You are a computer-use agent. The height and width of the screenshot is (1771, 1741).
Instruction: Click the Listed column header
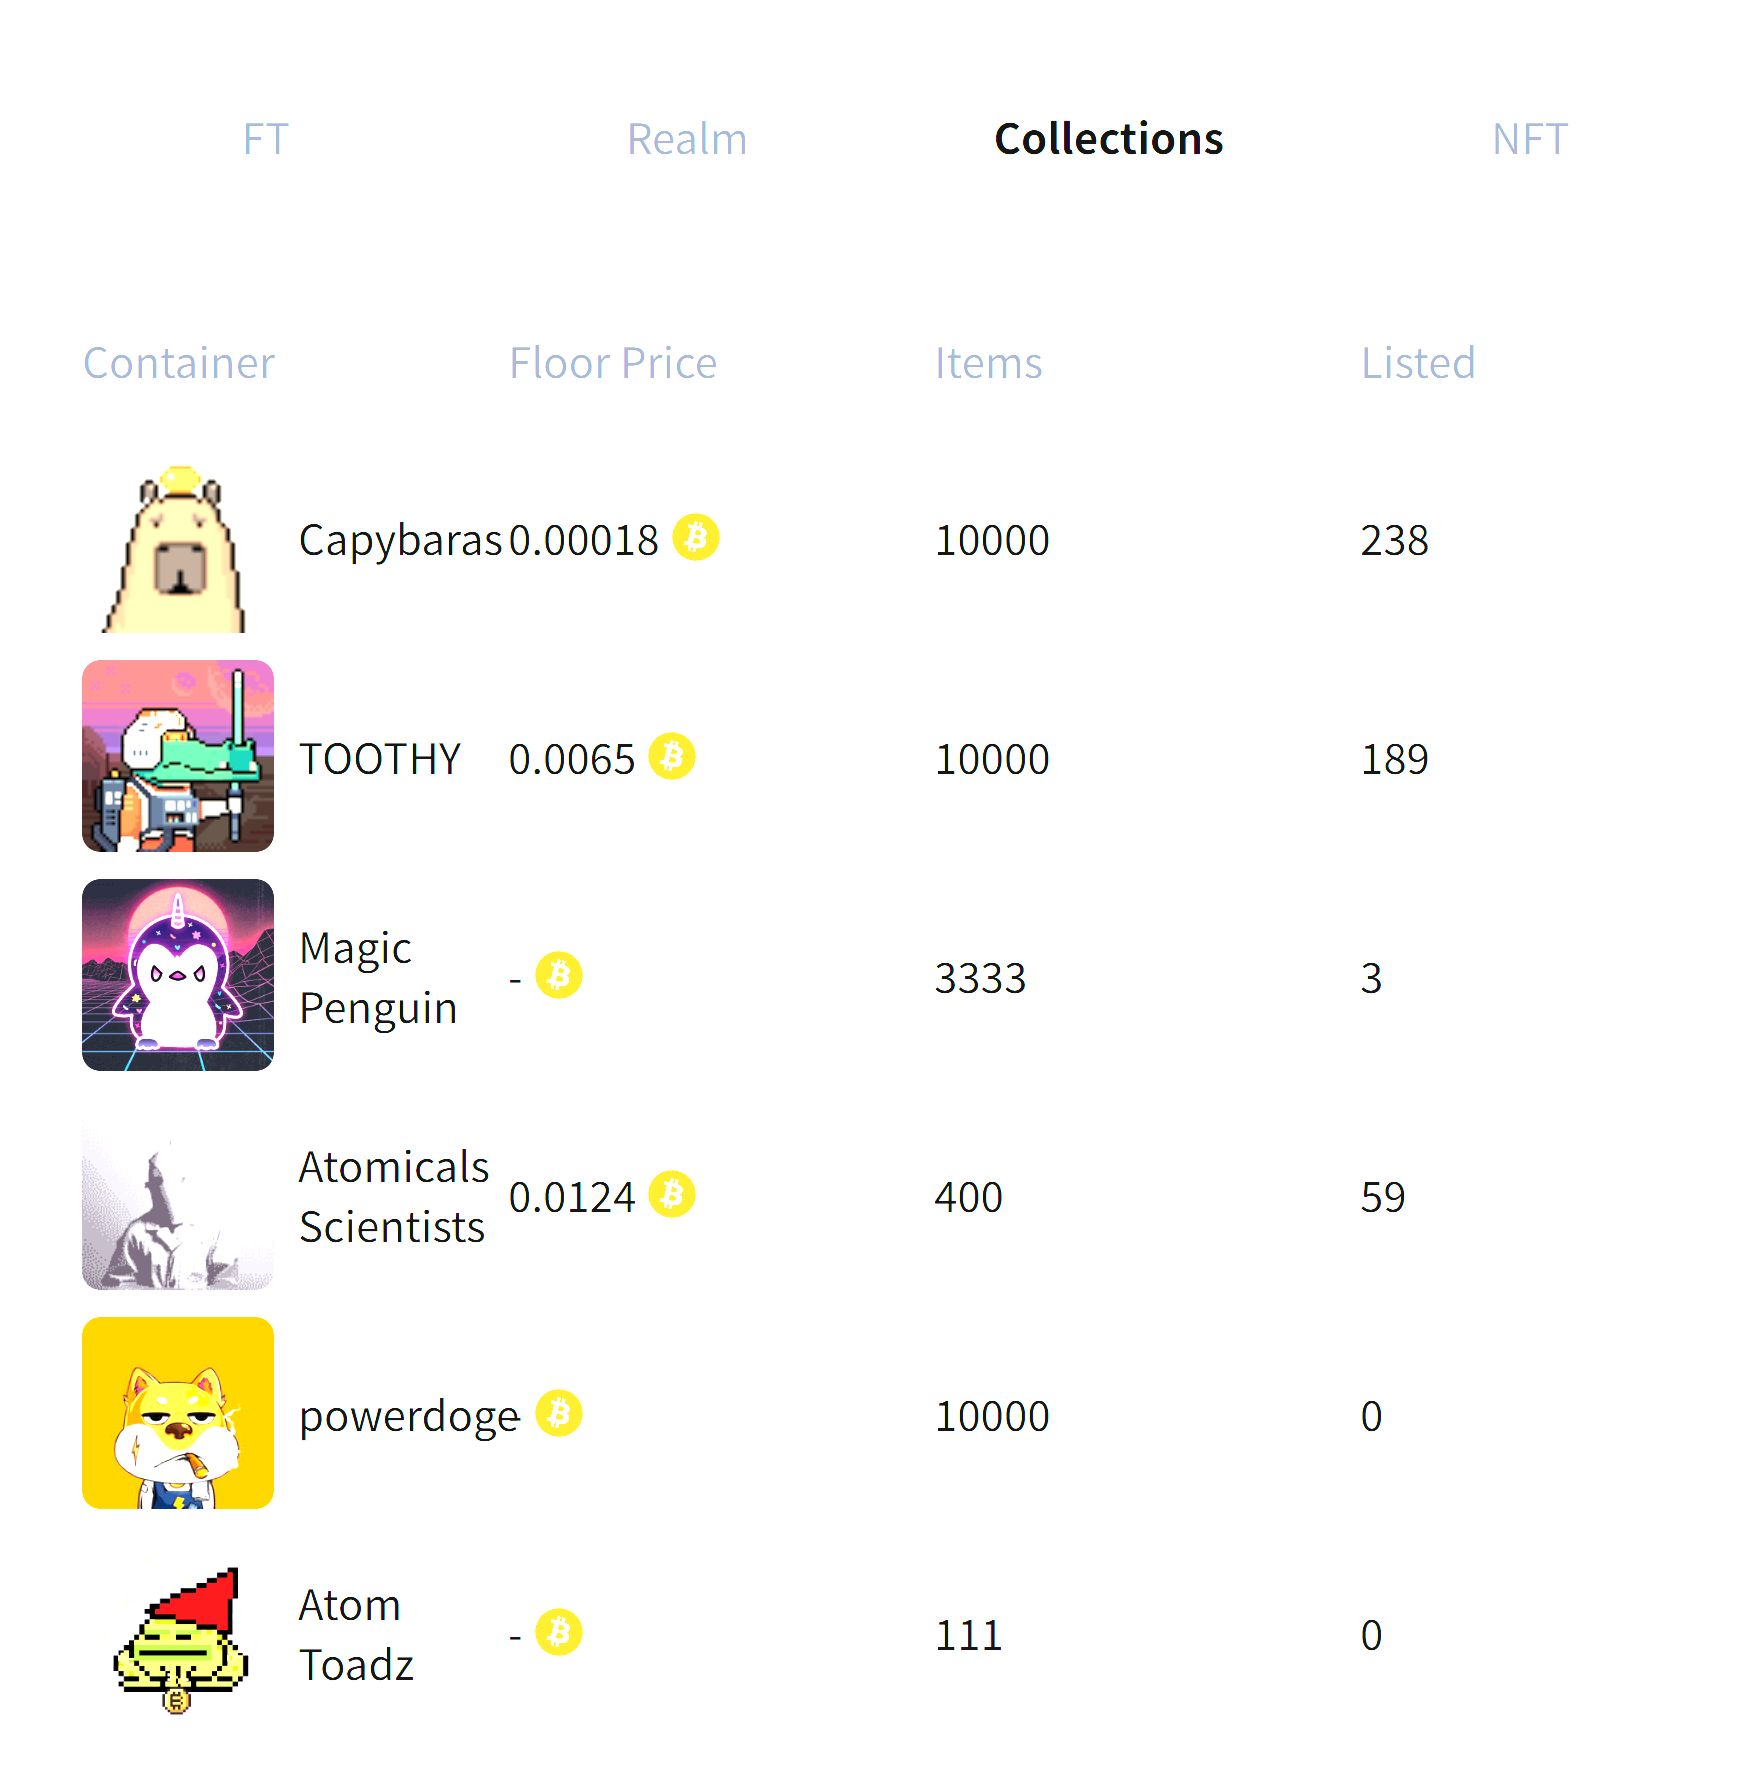(x=1418, y=363)
